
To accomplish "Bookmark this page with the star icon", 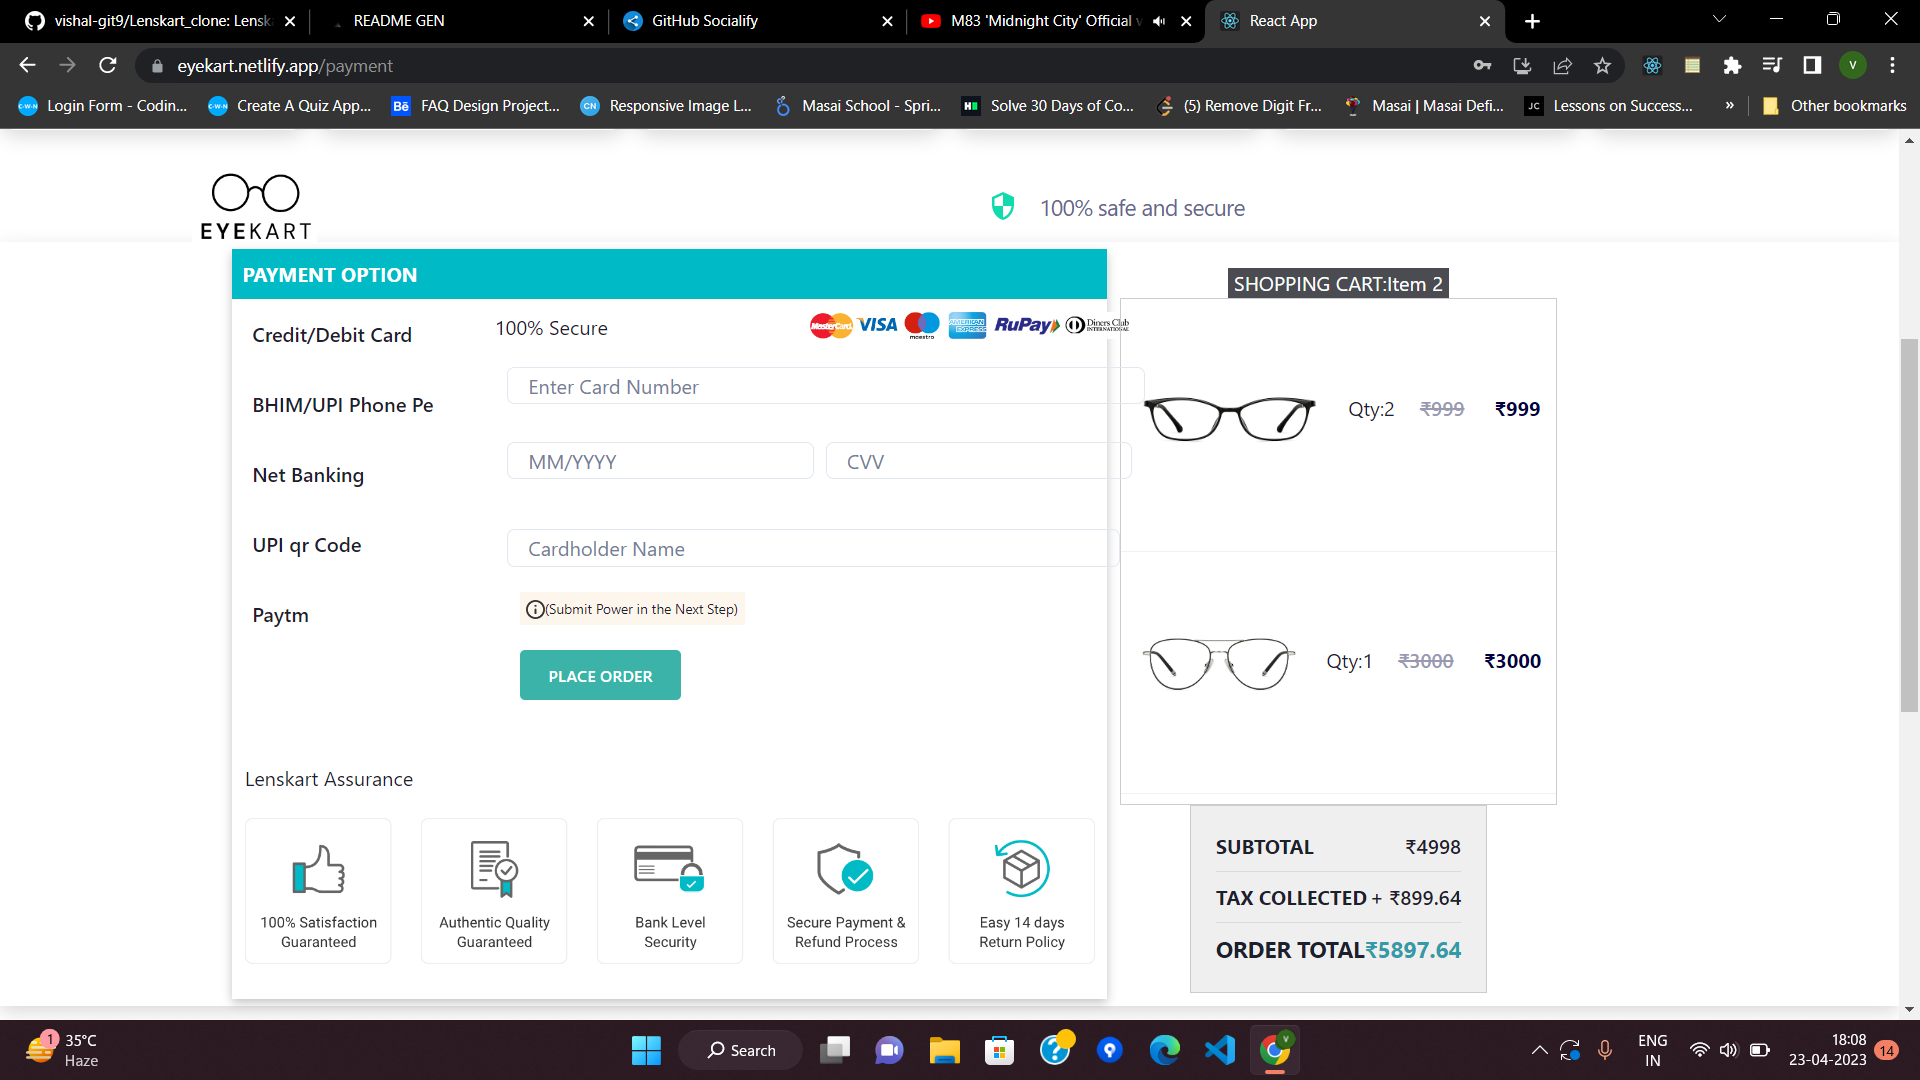I will [1602, 66].
